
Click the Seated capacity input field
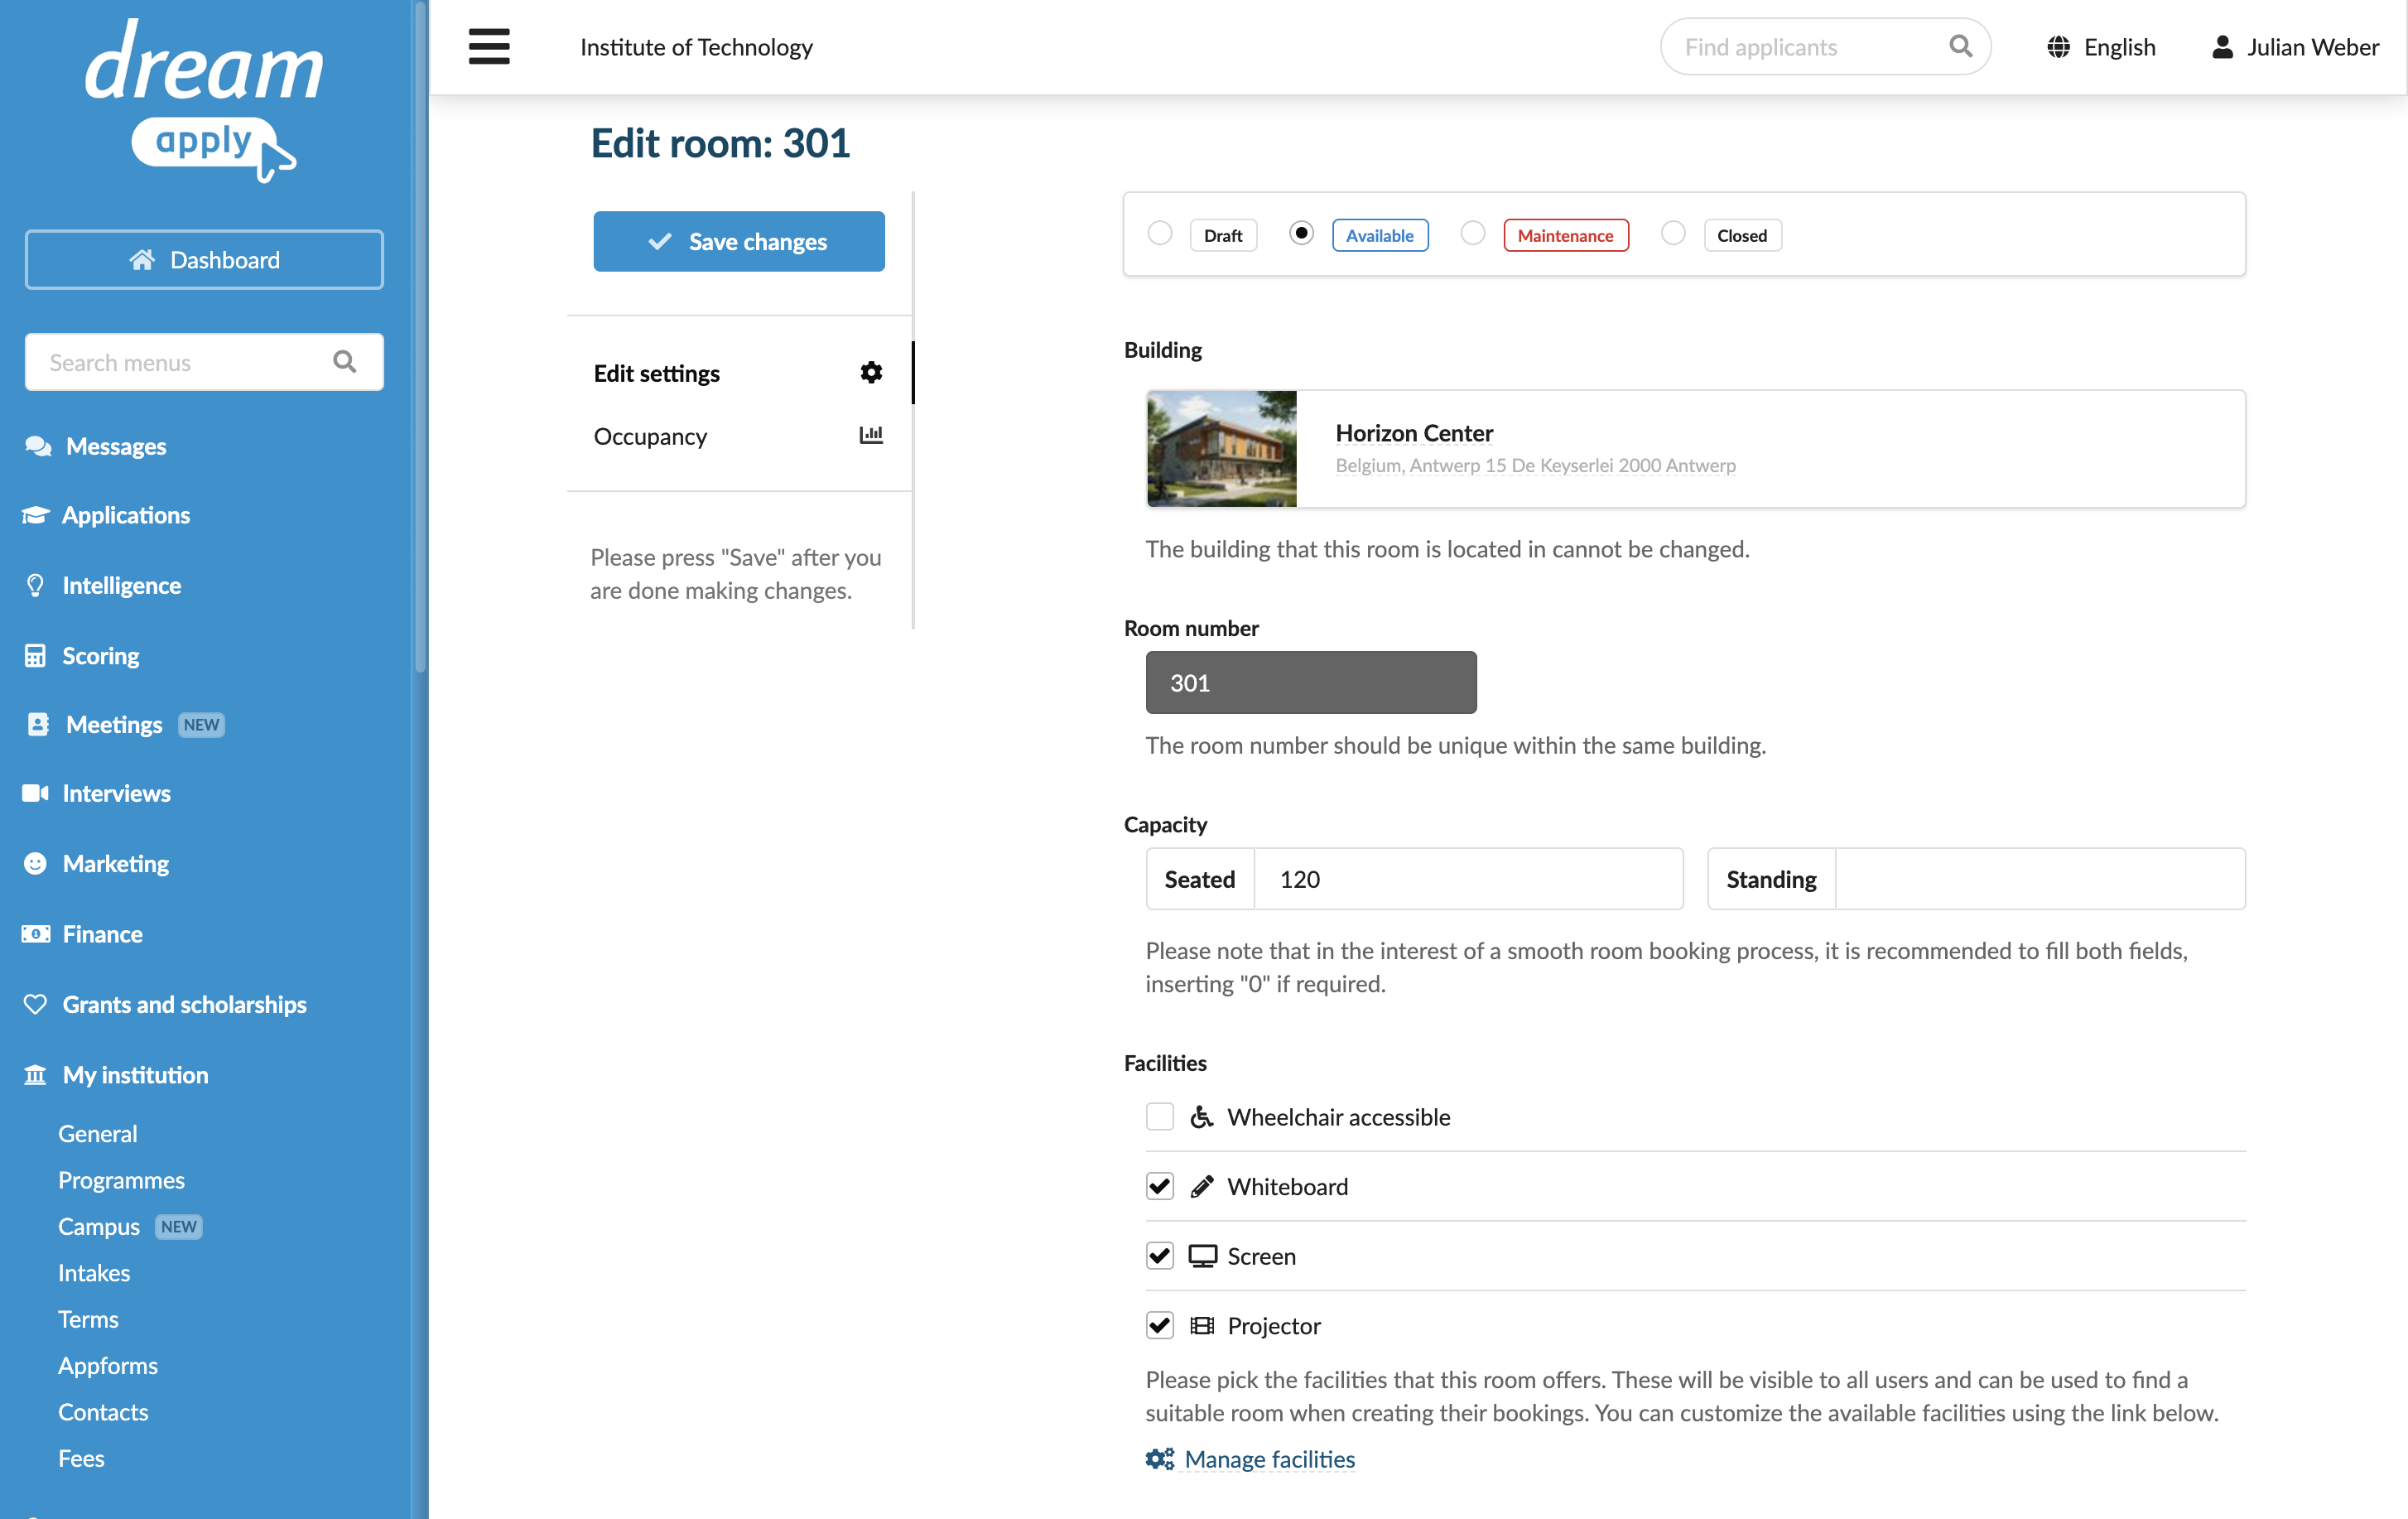[1468, 879]
